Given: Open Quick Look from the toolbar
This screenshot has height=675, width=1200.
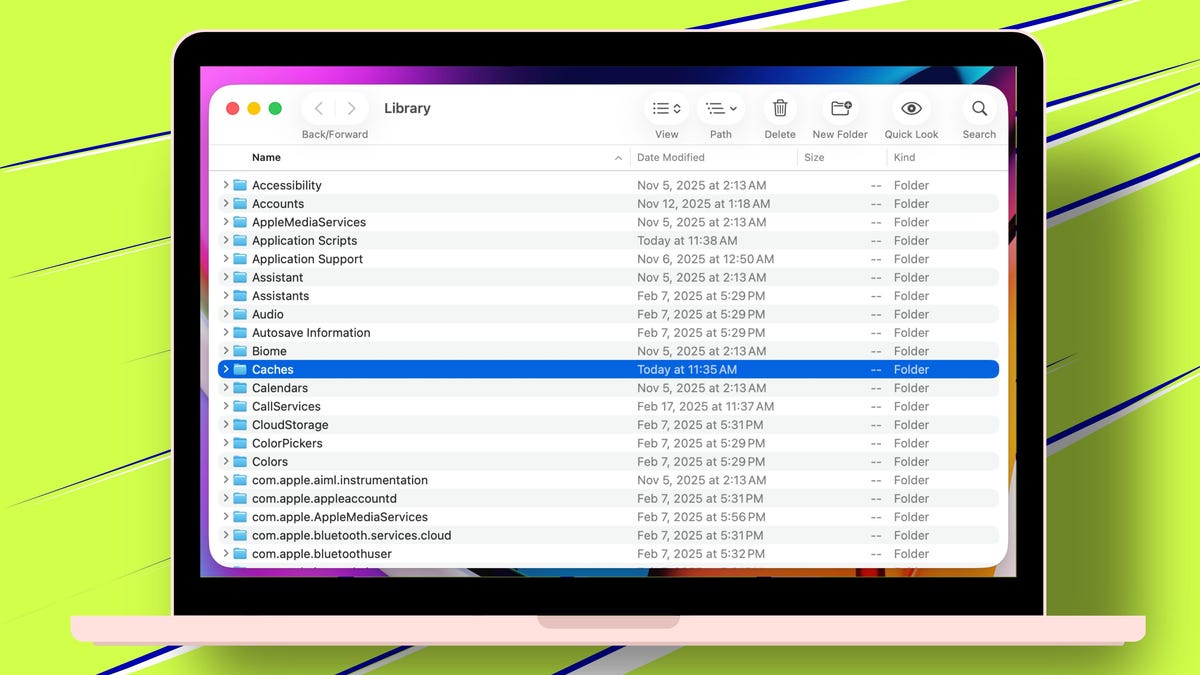Looking at the screenshot, I should coord(910,108).
